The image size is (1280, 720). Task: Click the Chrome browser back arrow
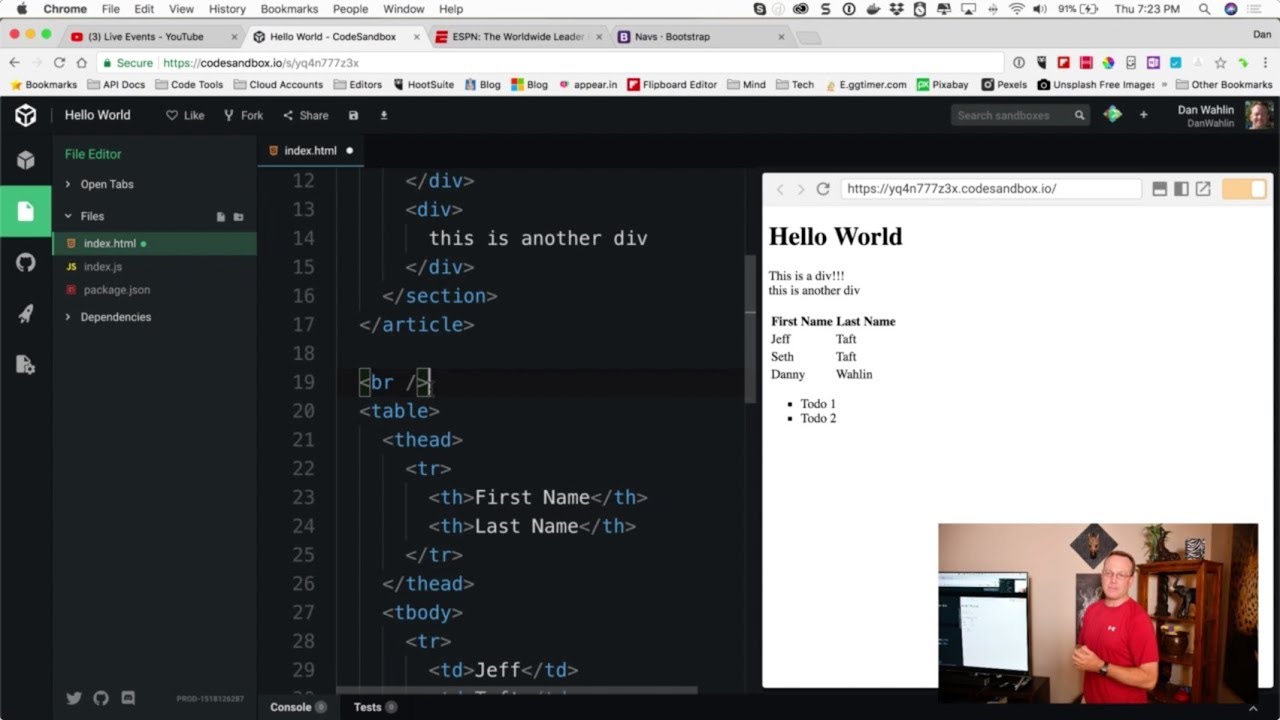point(14,62)
